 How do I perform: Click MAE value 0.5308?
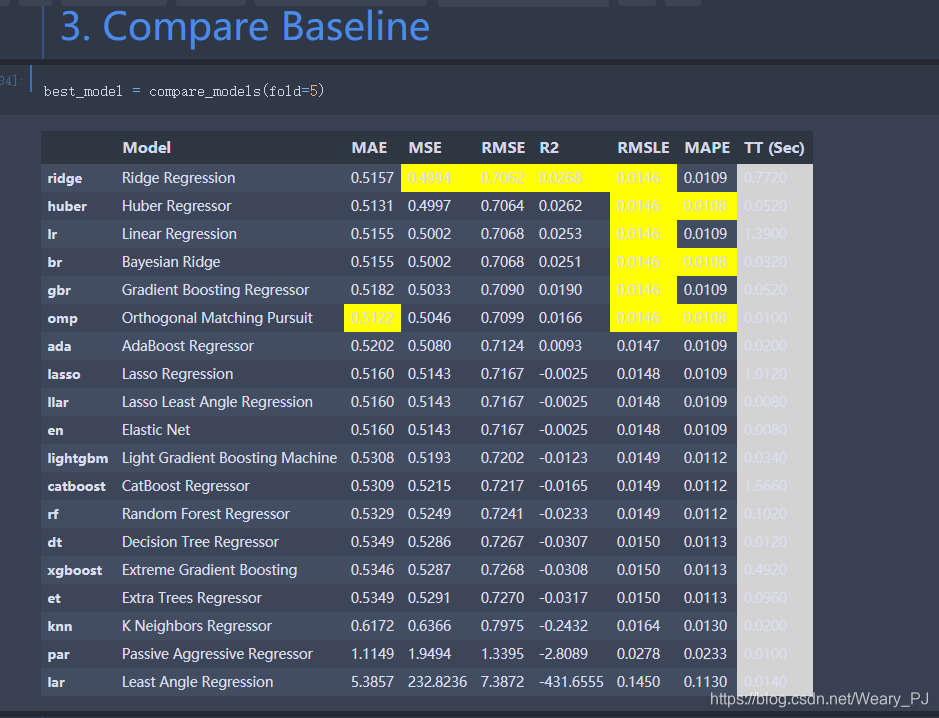[x=372, y=458]
